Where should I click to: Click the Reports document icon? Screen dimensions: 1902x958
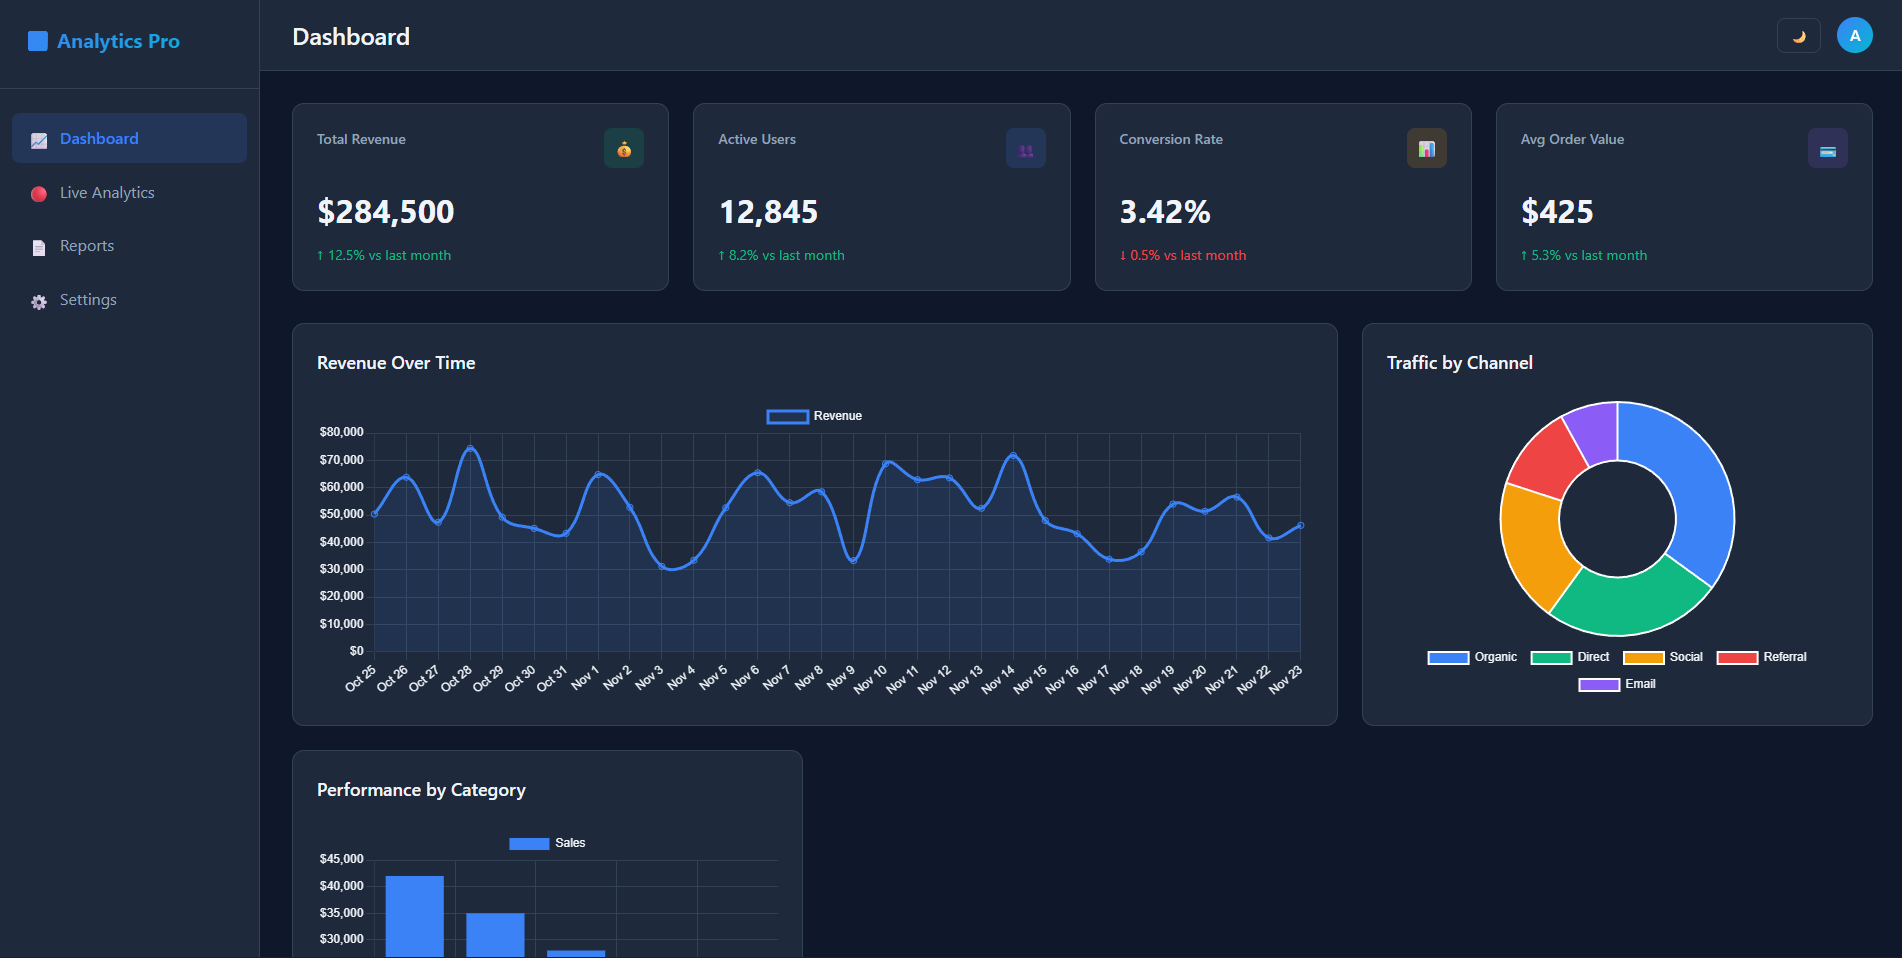coord(38,246)
